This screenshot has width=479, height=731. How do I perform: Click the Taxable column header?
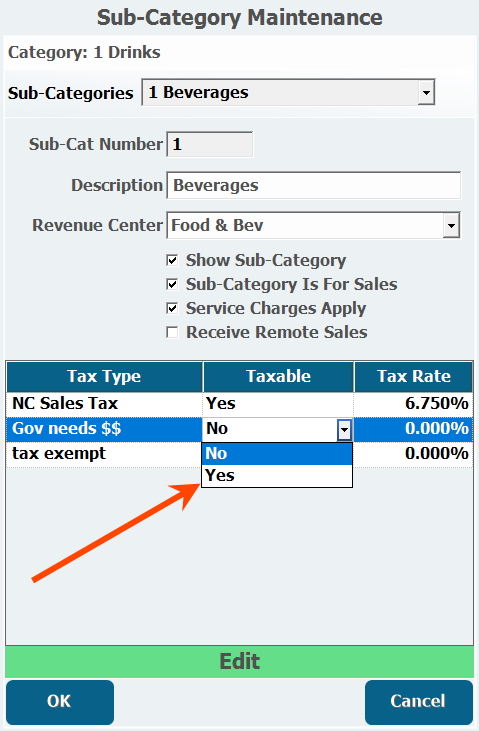278,376
